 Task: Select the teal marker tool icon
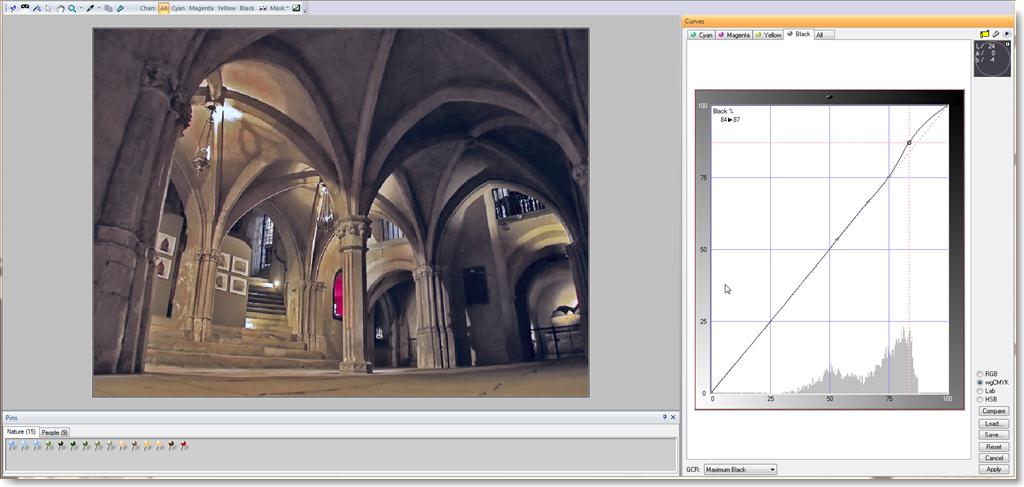(x=120, y=8)
